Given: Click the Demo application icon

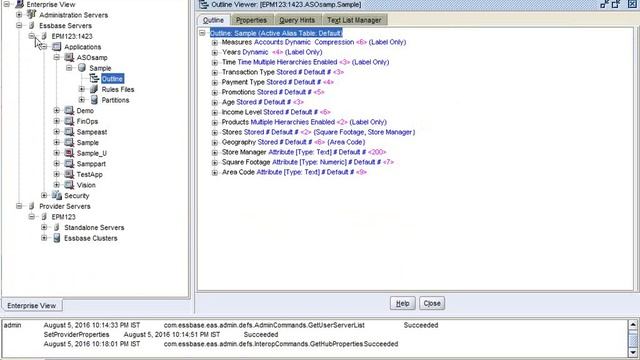Looking at the screenshot, I should coord(69,110).
